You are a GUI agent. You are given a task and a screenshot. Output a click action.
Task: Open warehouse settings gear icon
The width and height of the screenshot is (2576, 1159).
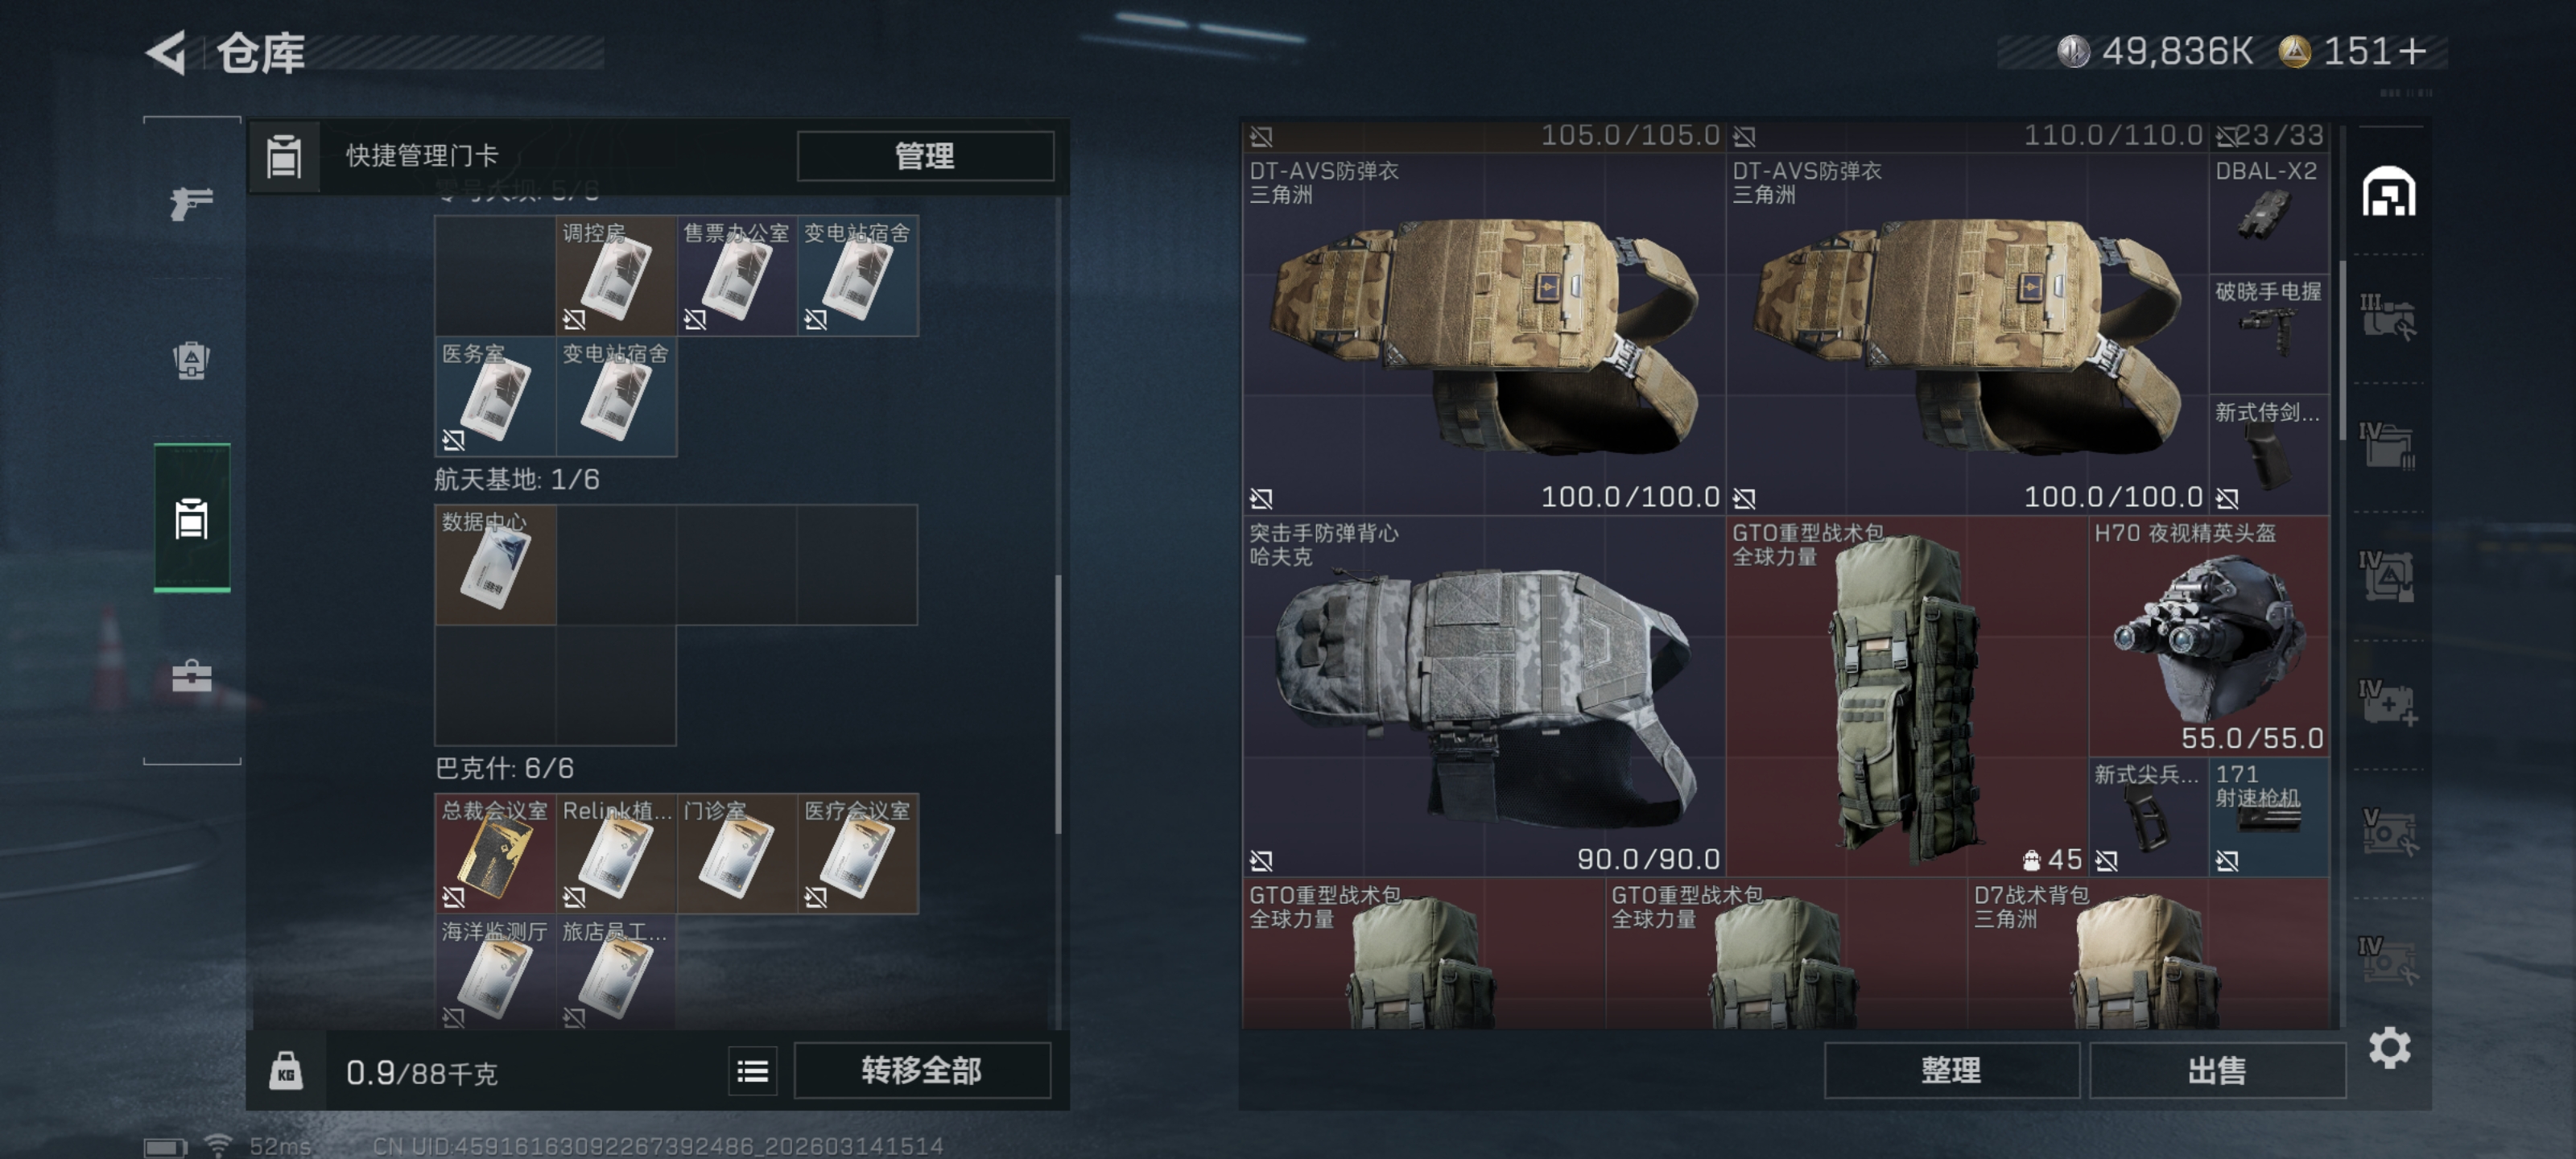pyautogui.click(x=2388, y=1047)
